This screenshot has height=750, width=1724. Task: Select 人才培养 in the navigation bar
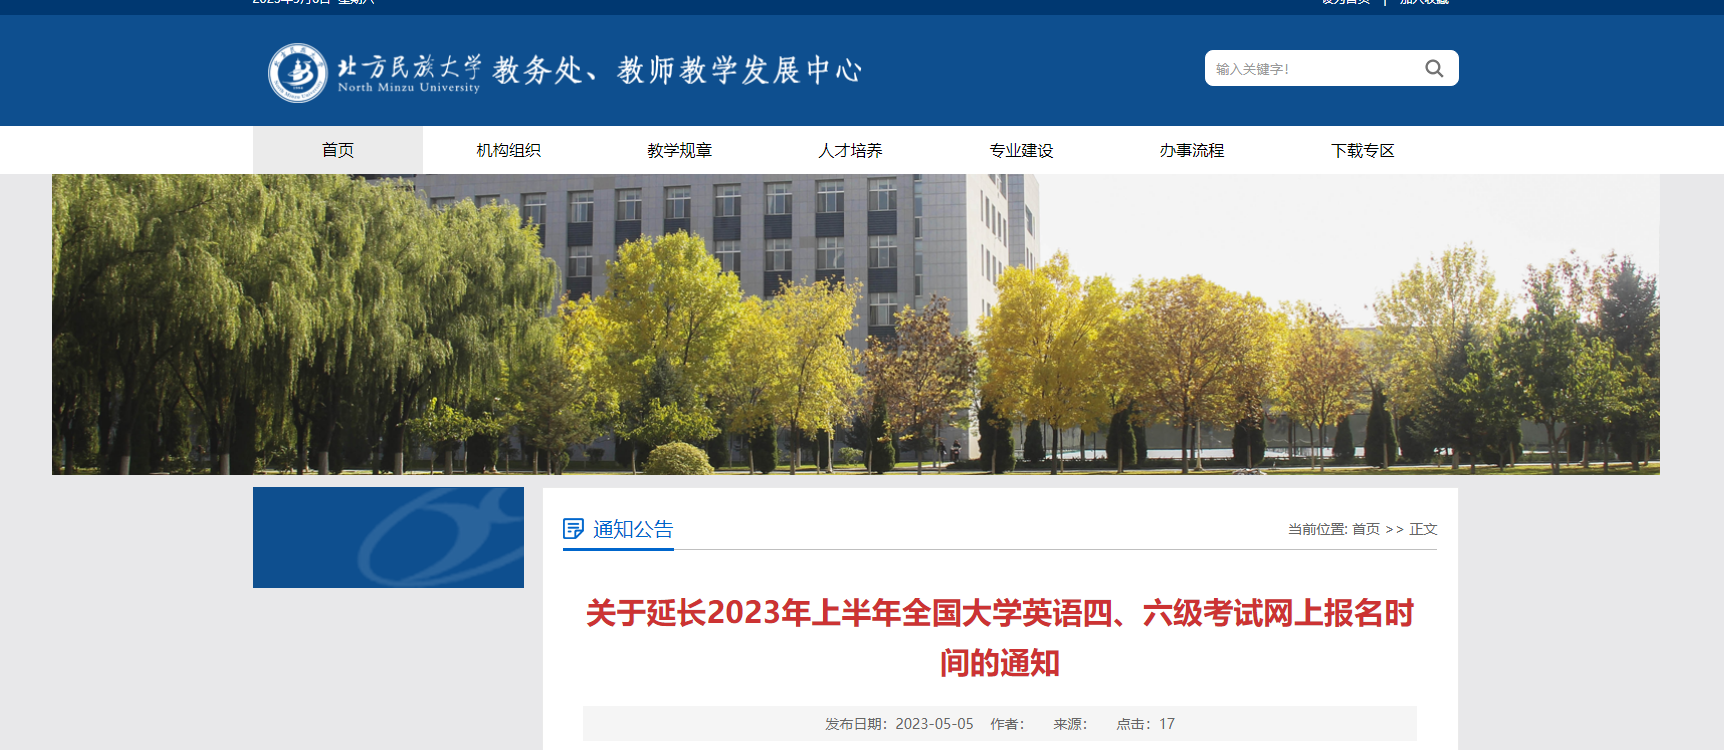click(850, 150)
